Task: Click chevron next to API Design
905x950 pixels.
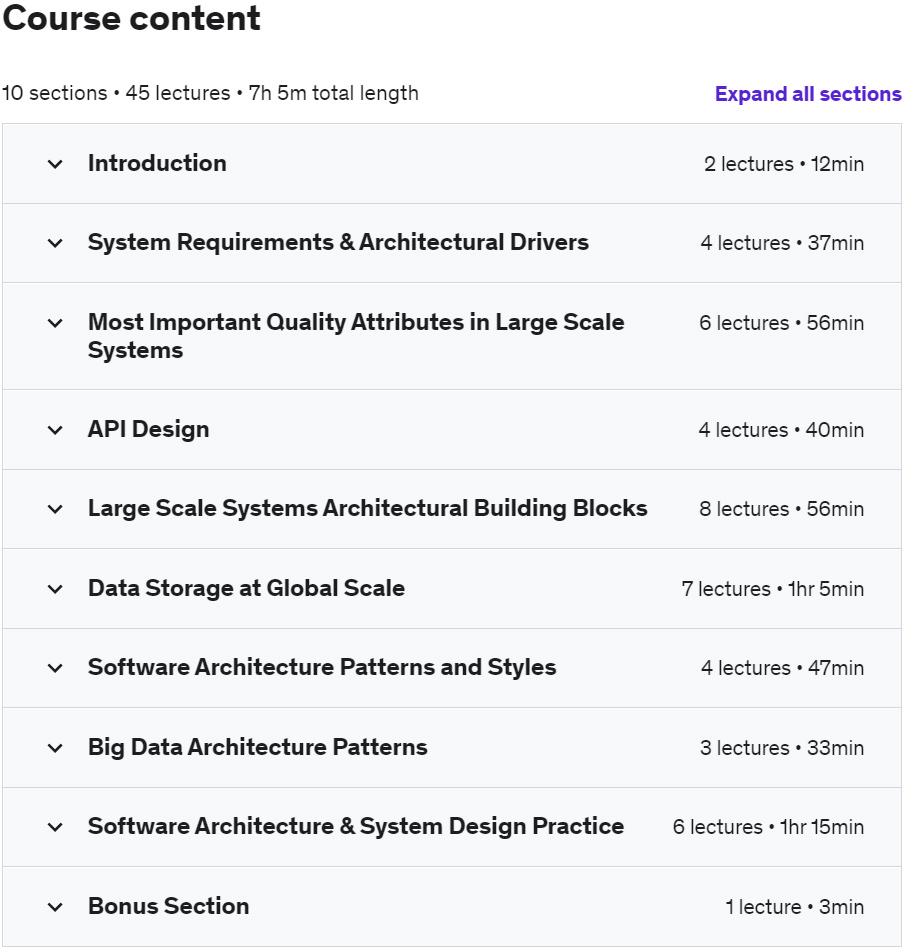Action: click(55, 430)
